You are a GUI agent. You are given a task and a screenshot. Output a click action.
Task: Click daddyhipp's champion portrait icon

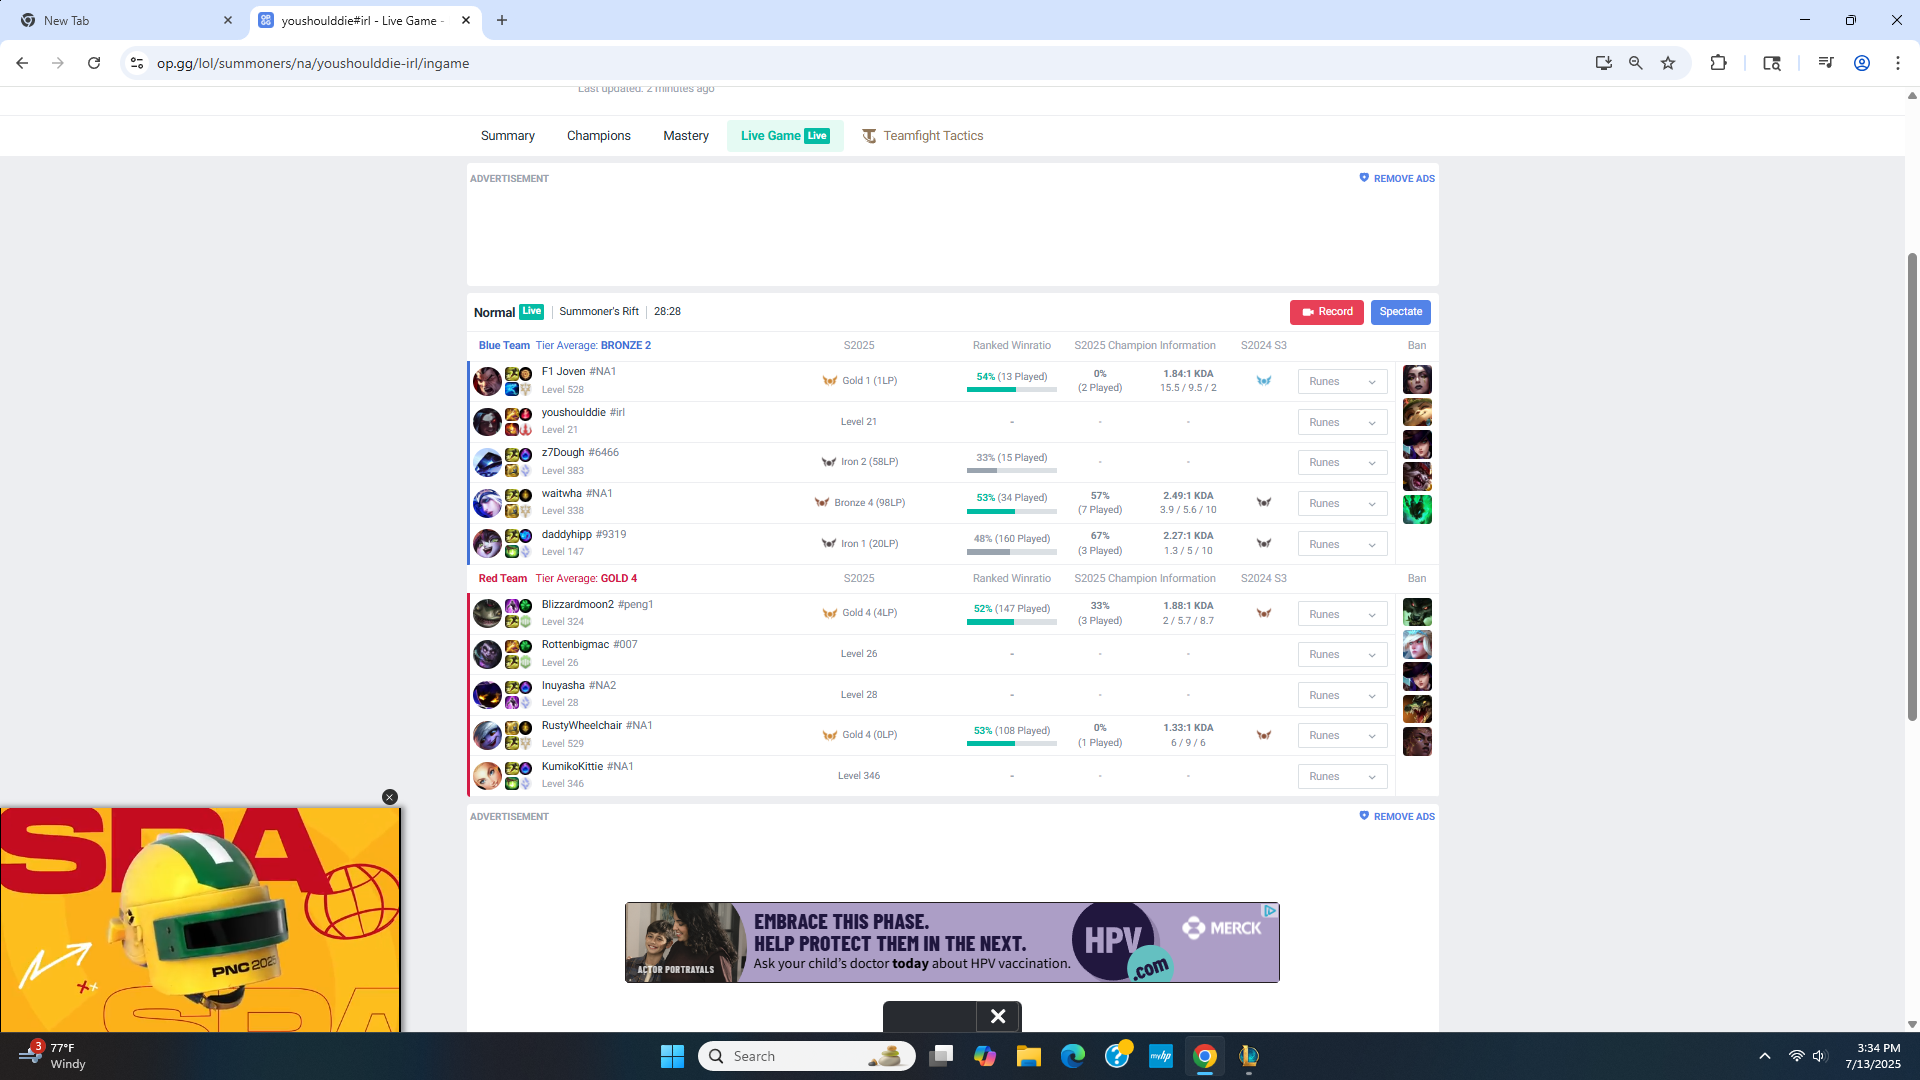pos(487,544)
